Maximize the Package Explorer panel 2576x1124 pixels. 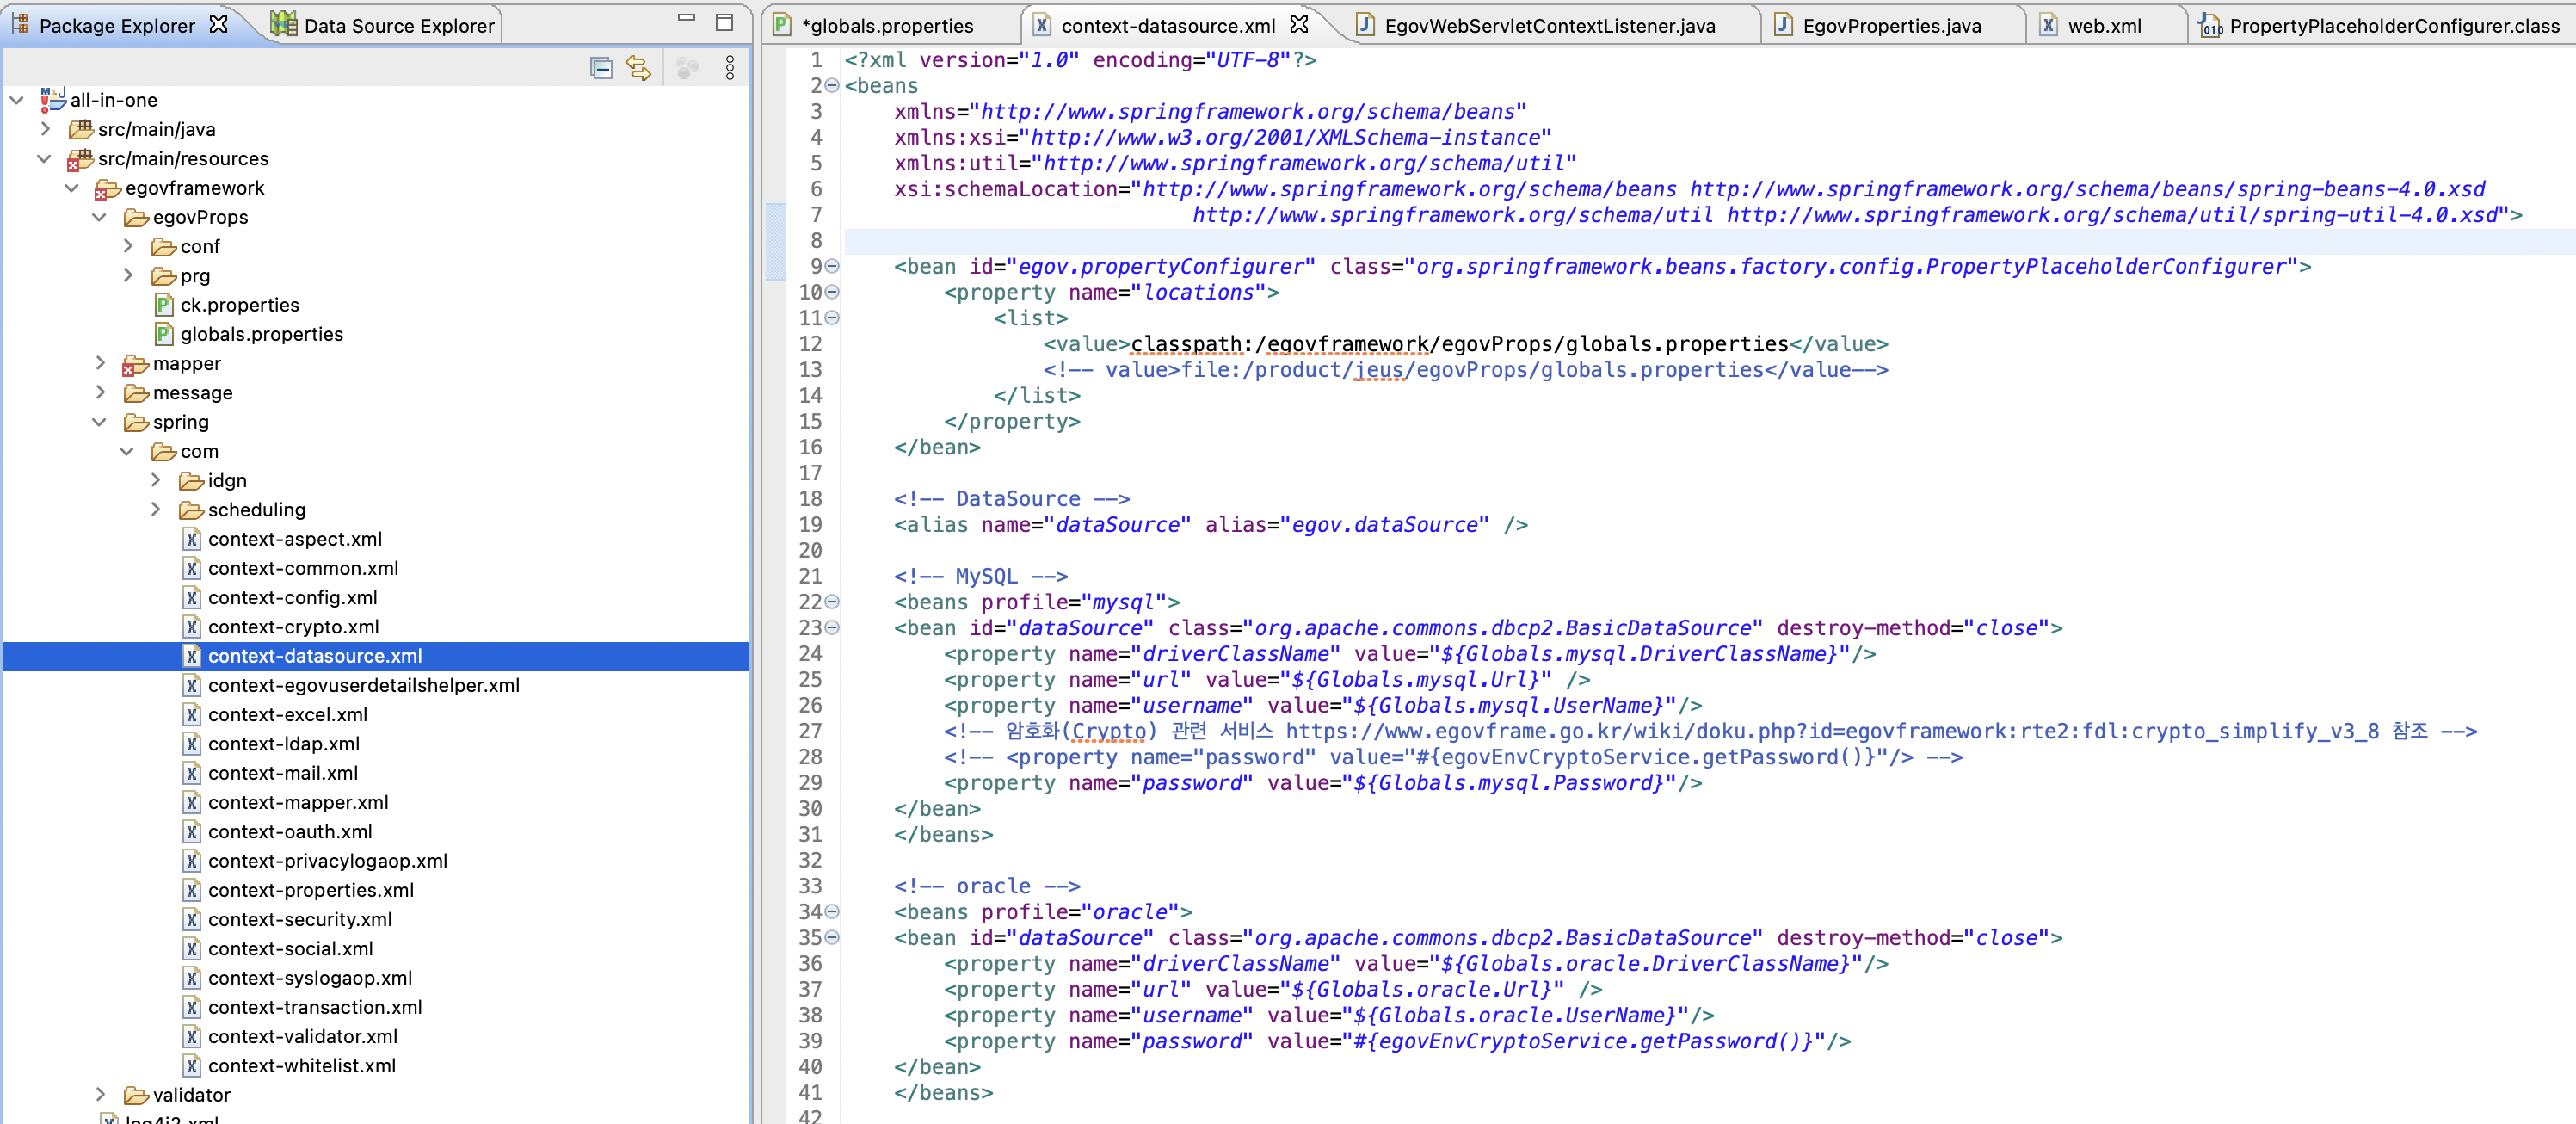point(725,22)
